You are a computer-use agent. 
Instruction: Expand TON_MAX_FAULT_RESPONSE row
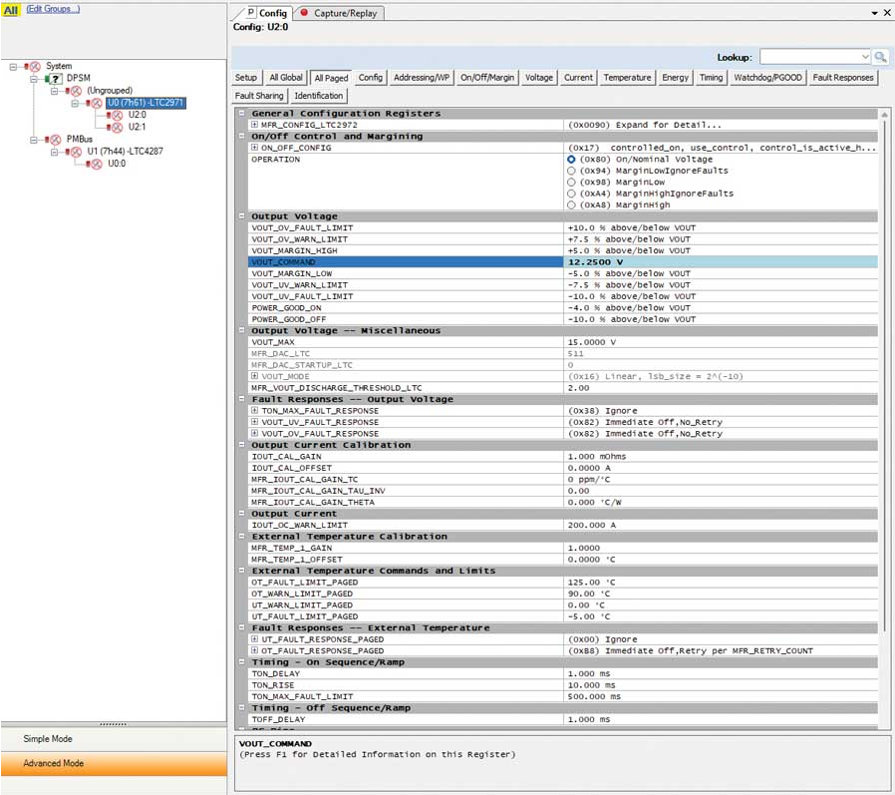click(x=255, y=410)
